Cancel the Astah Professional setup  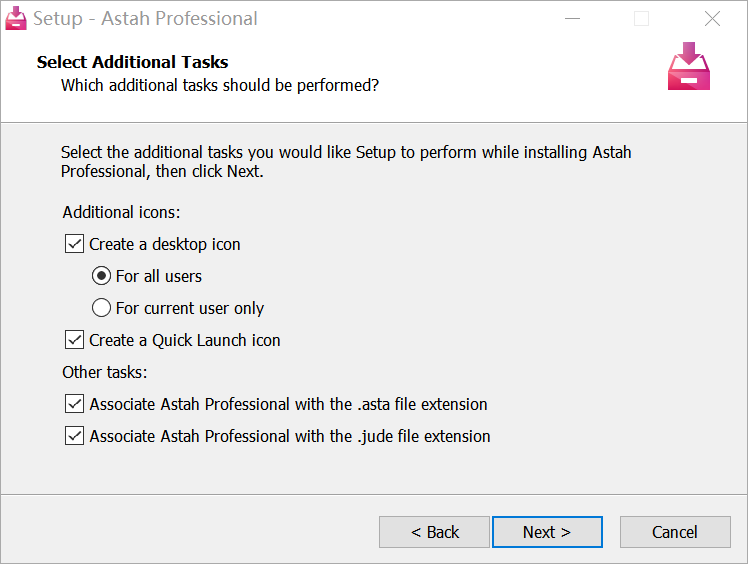(x=674, y=532)
